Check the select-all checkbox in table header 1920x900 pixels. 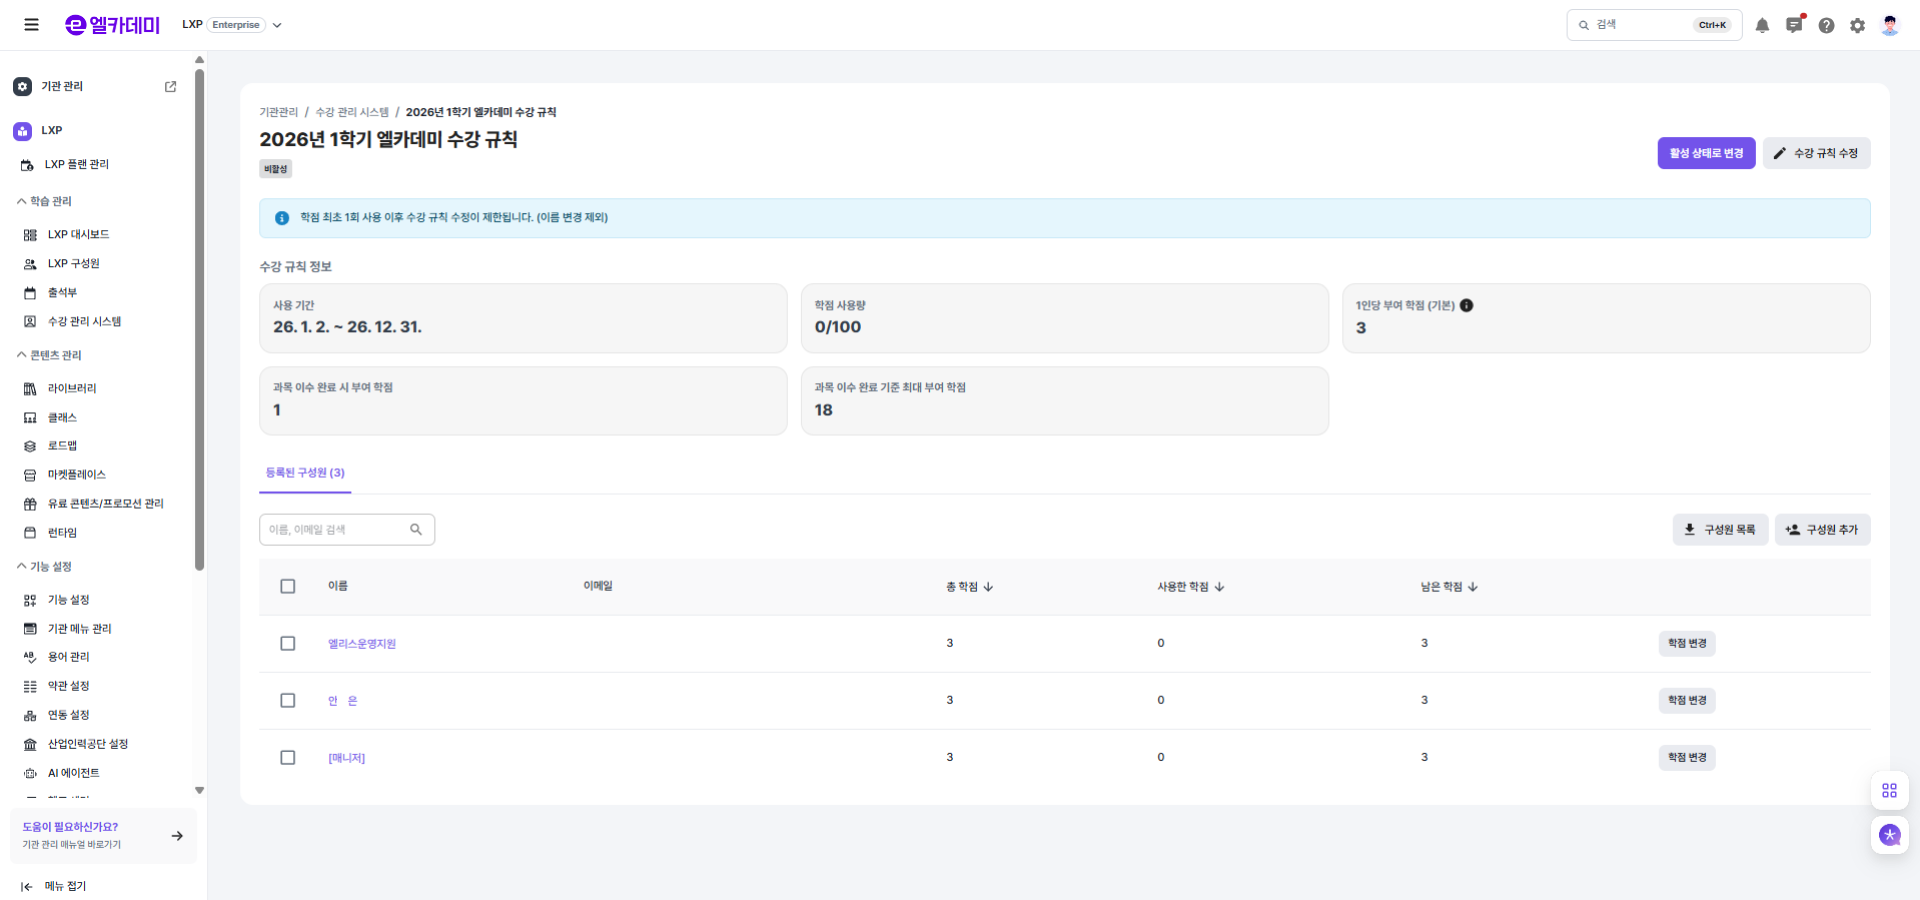(288, 586)
